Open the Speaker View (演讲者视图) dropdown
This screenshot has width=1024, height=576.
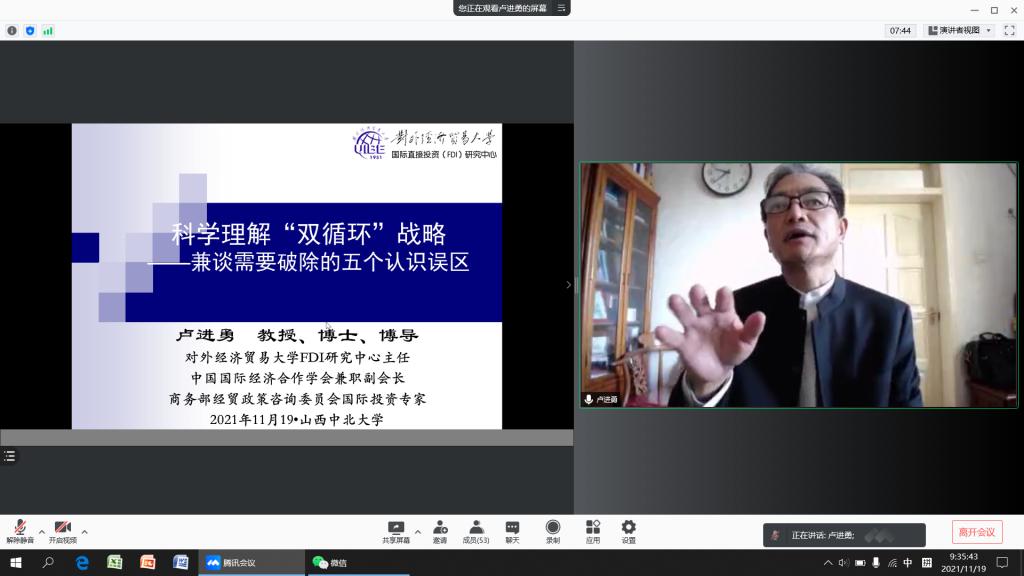(958, 31)
